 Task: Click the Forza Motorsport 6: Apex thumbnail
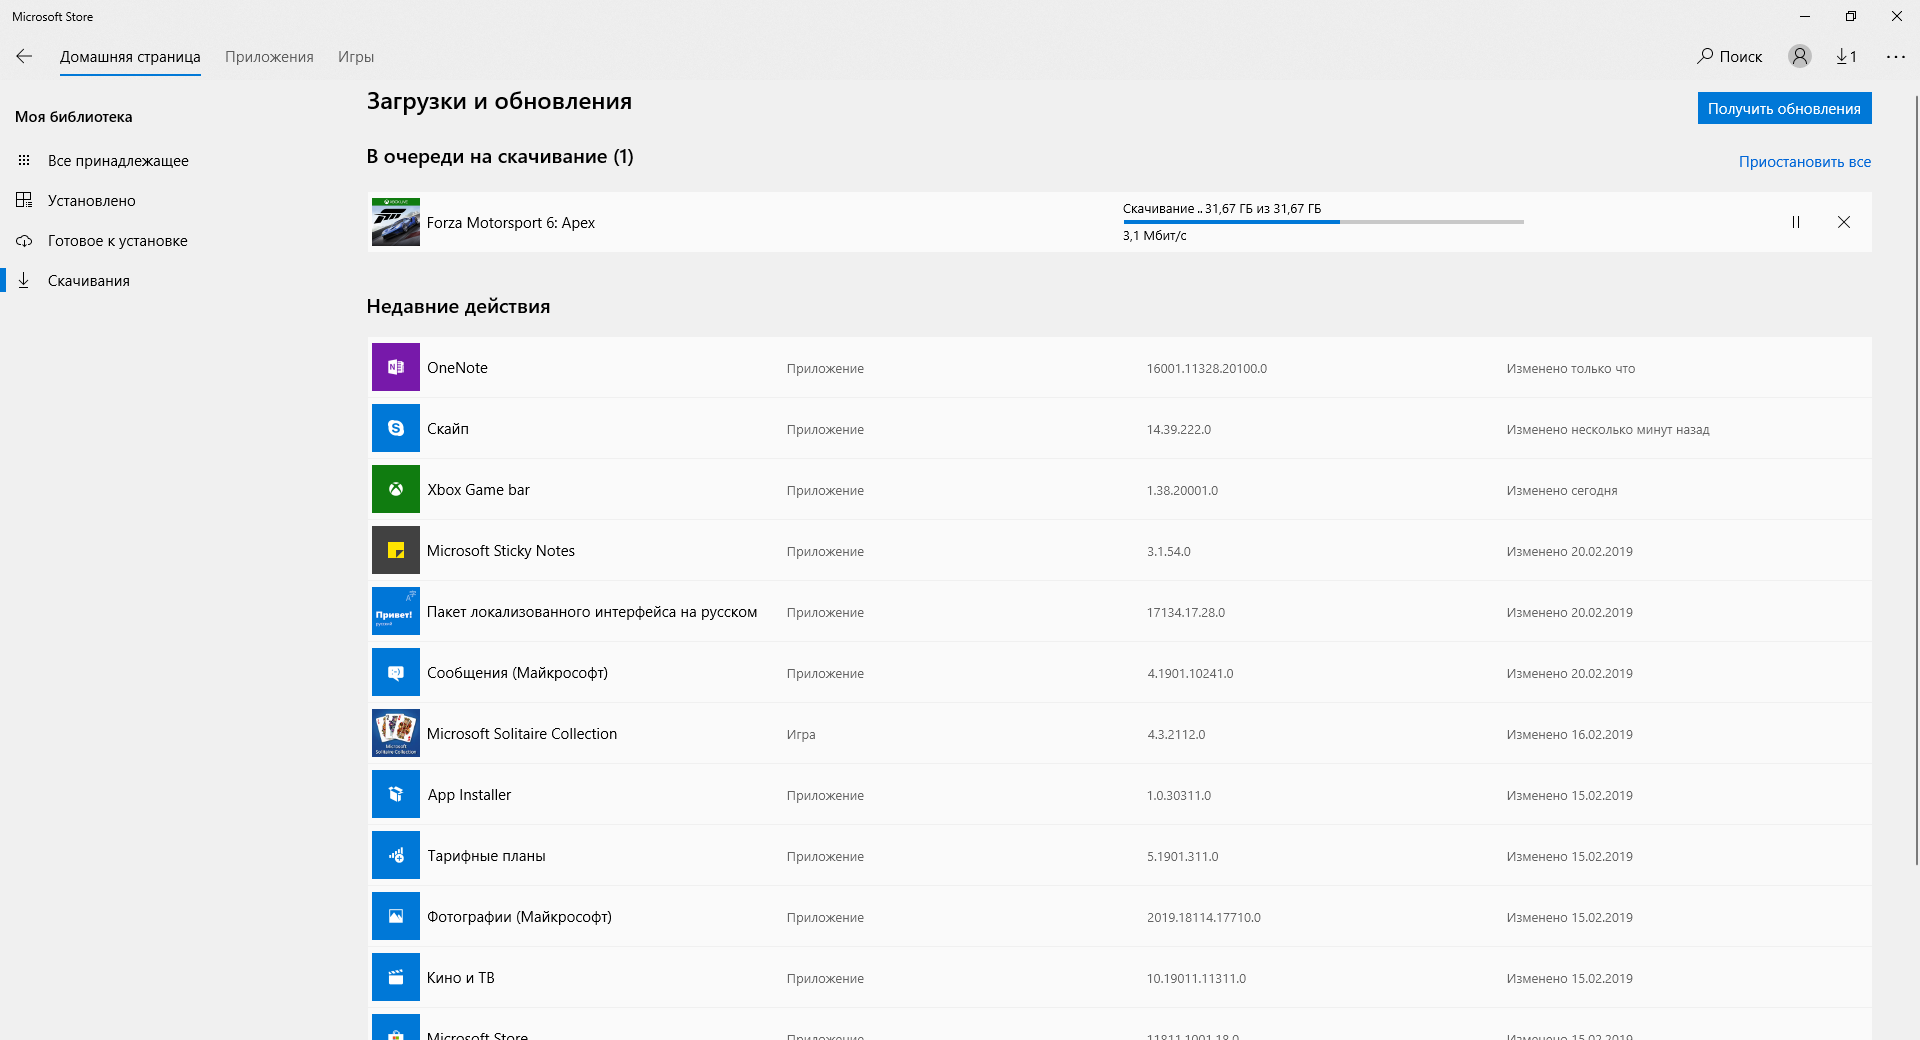pos(396,222)
